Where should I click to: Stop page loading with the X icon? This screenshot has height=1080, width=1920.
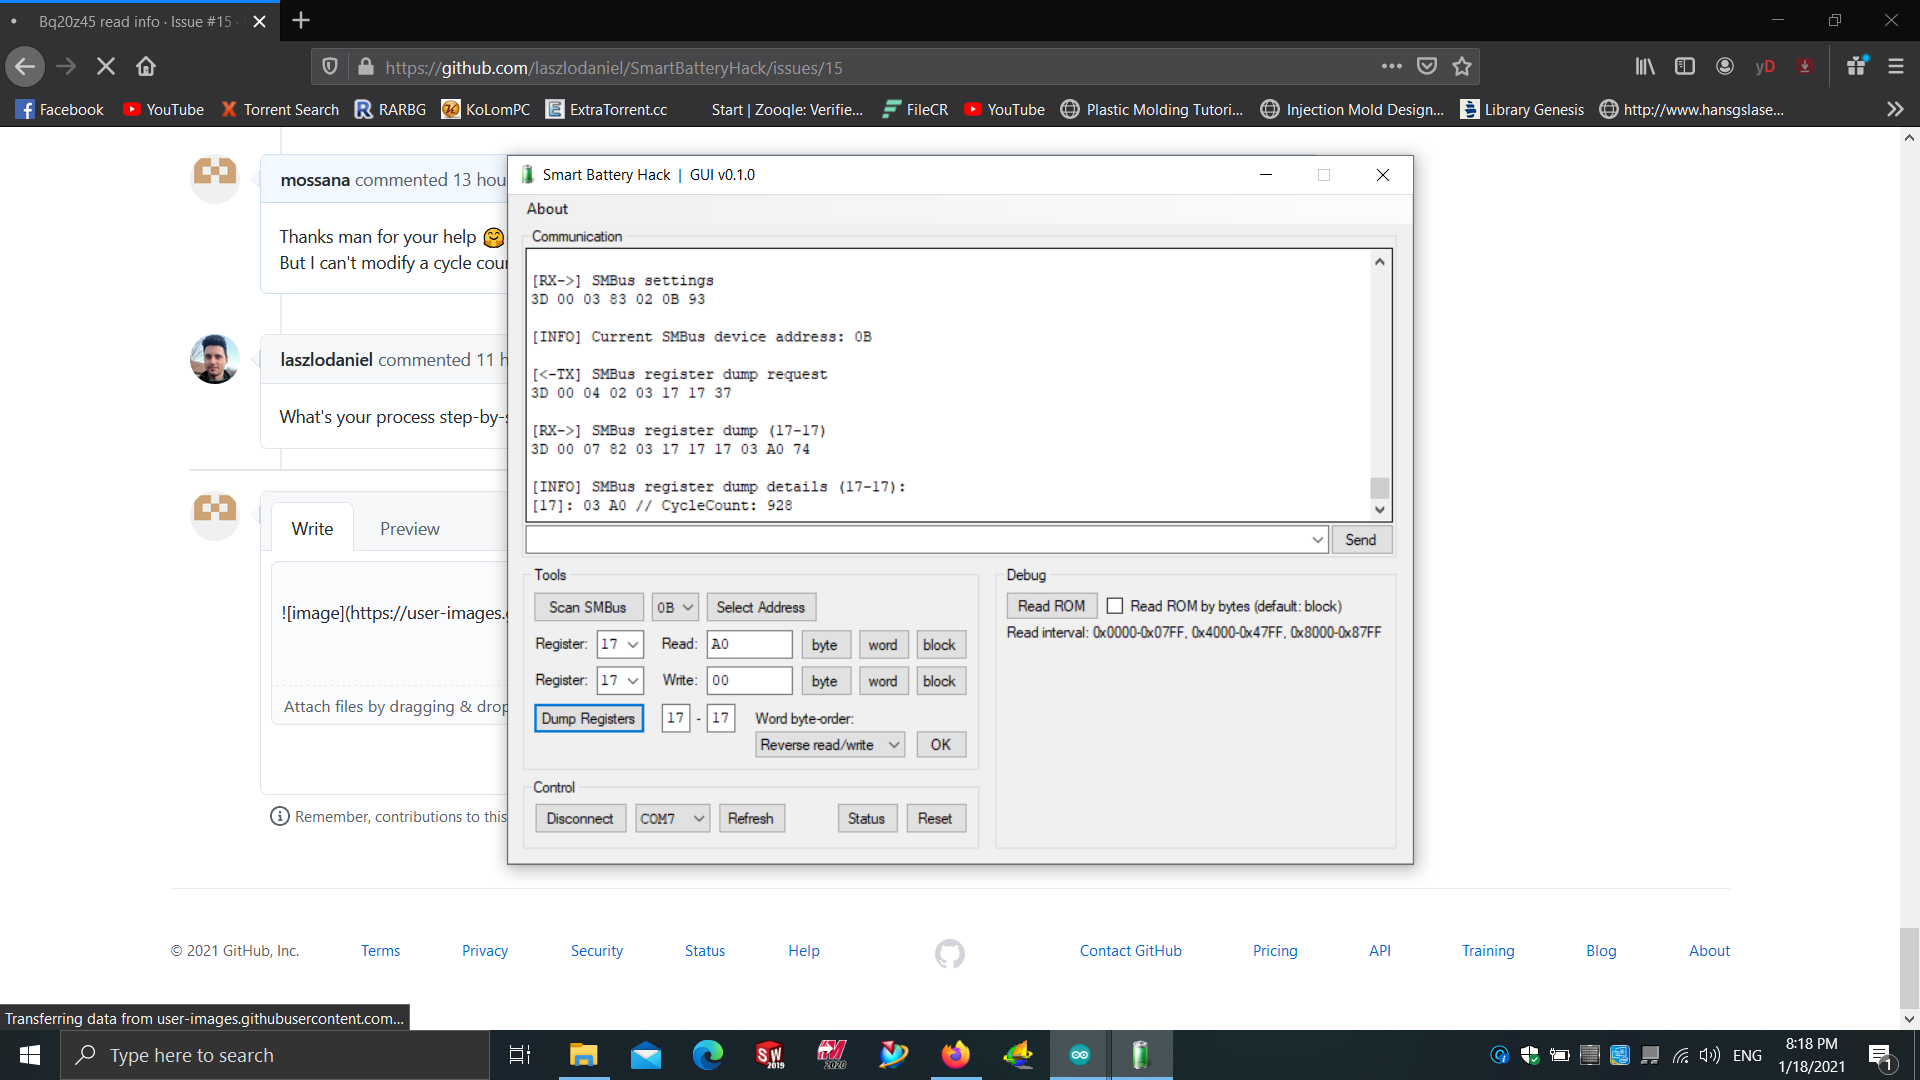coord(105,66)
